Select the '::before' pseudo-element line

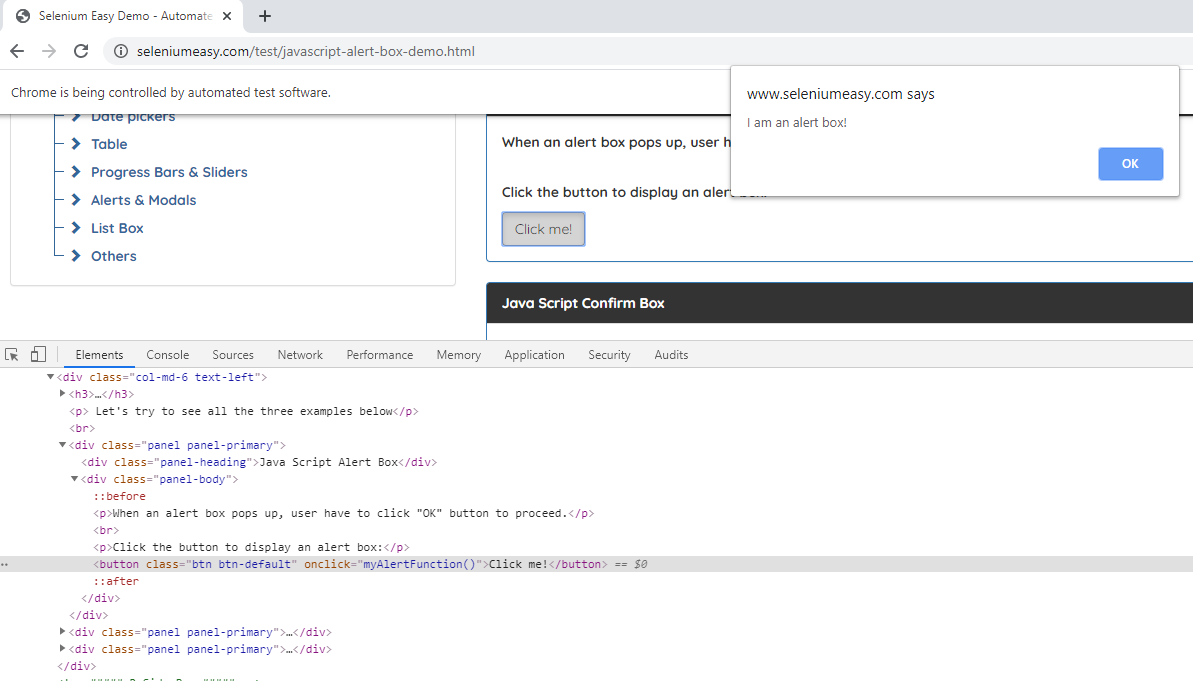(x=119, y=496)
